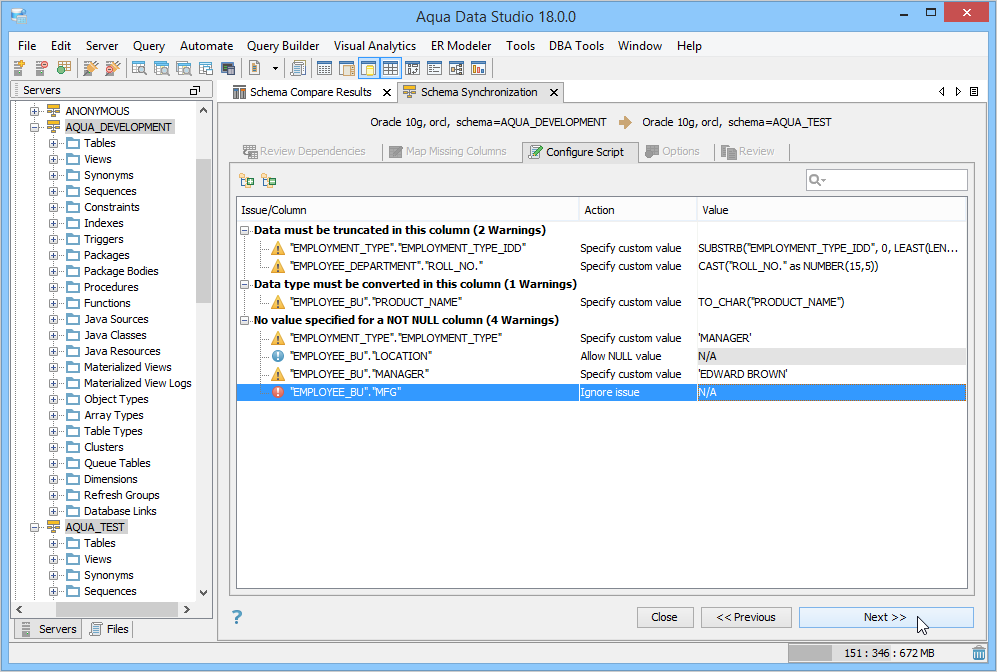Screen dimensions: 997x672
Task: Click the memory usage progress bar
Action: coord(879,653)
